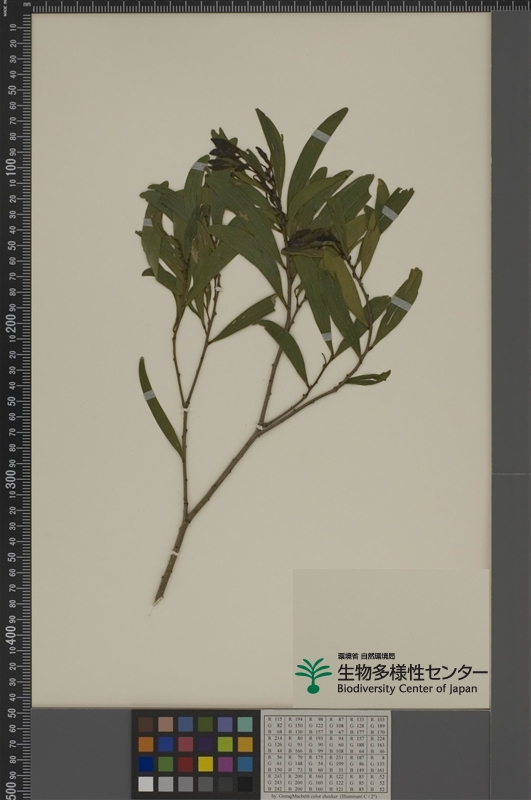Click the orange swatch in the second row
Viewport: 531px width, 800px height.
pyautogui.click(x=146, y=744)
